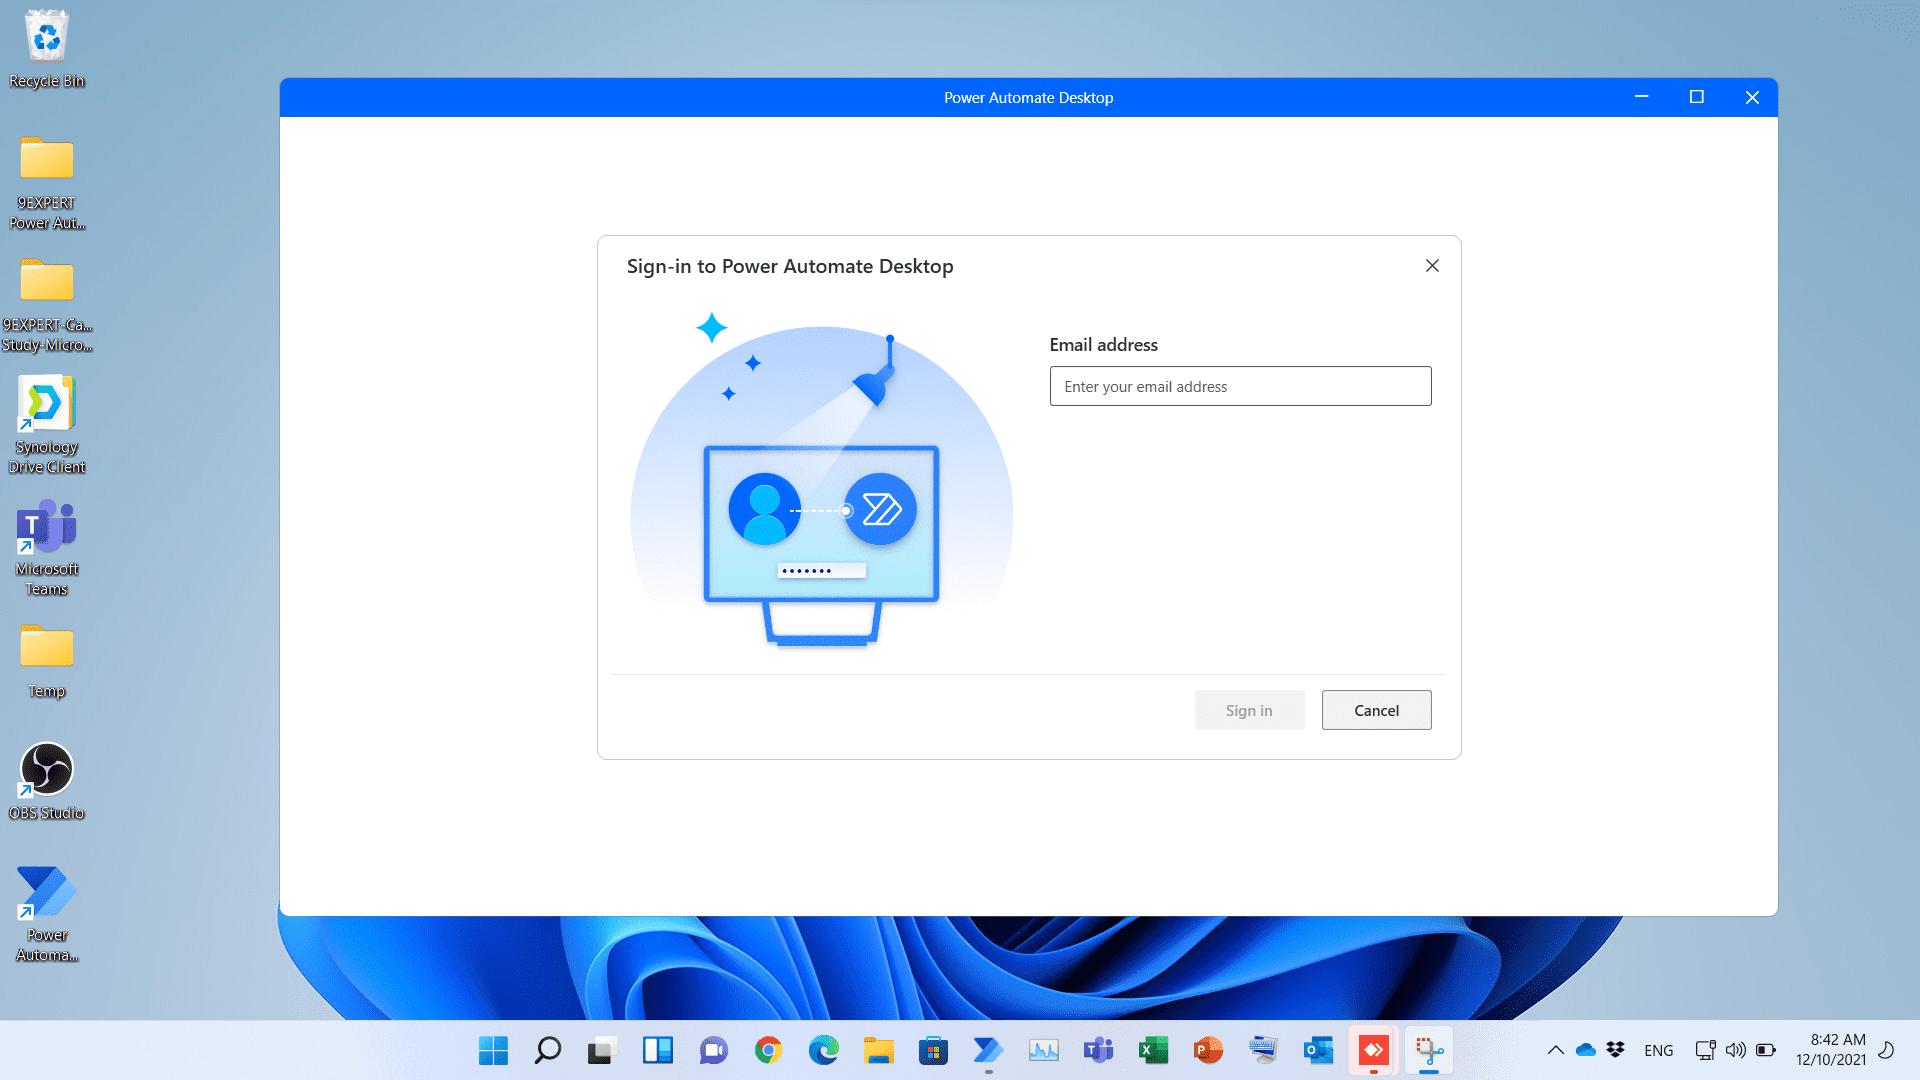Click the Sign in button
Screen dimensions: 1920x1080
1249,710
